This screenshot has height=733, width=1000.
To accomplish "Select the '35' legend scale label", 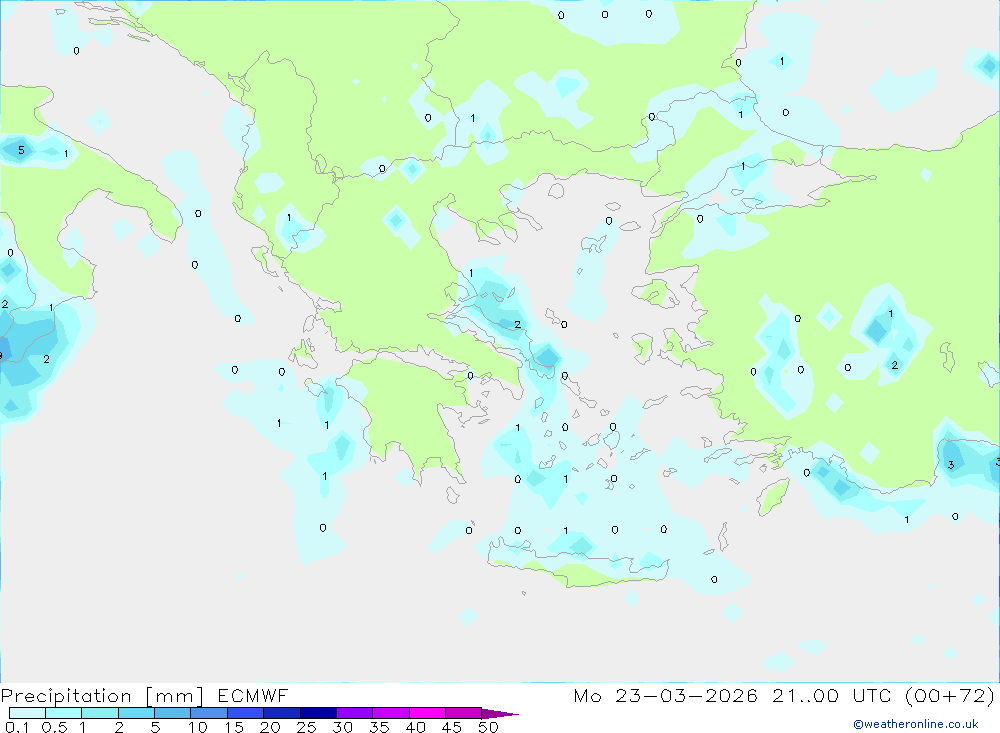I will (379, 727).
